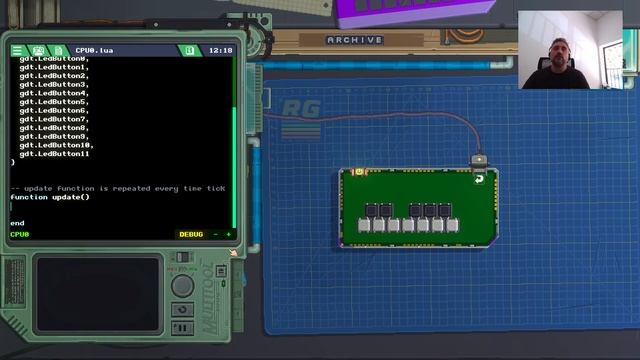Click the second white key from left

click(379, 225)
